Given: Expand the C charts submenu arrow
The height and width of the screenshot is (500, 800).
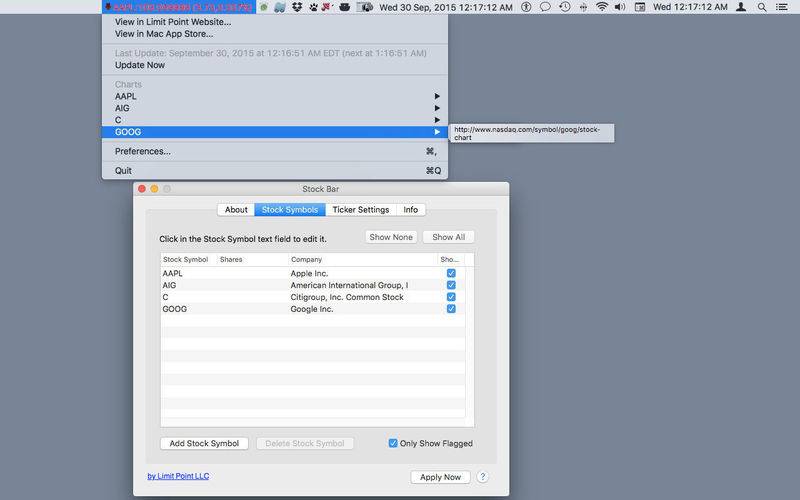Looking at the screenshot, I should [x=437, y=120].
